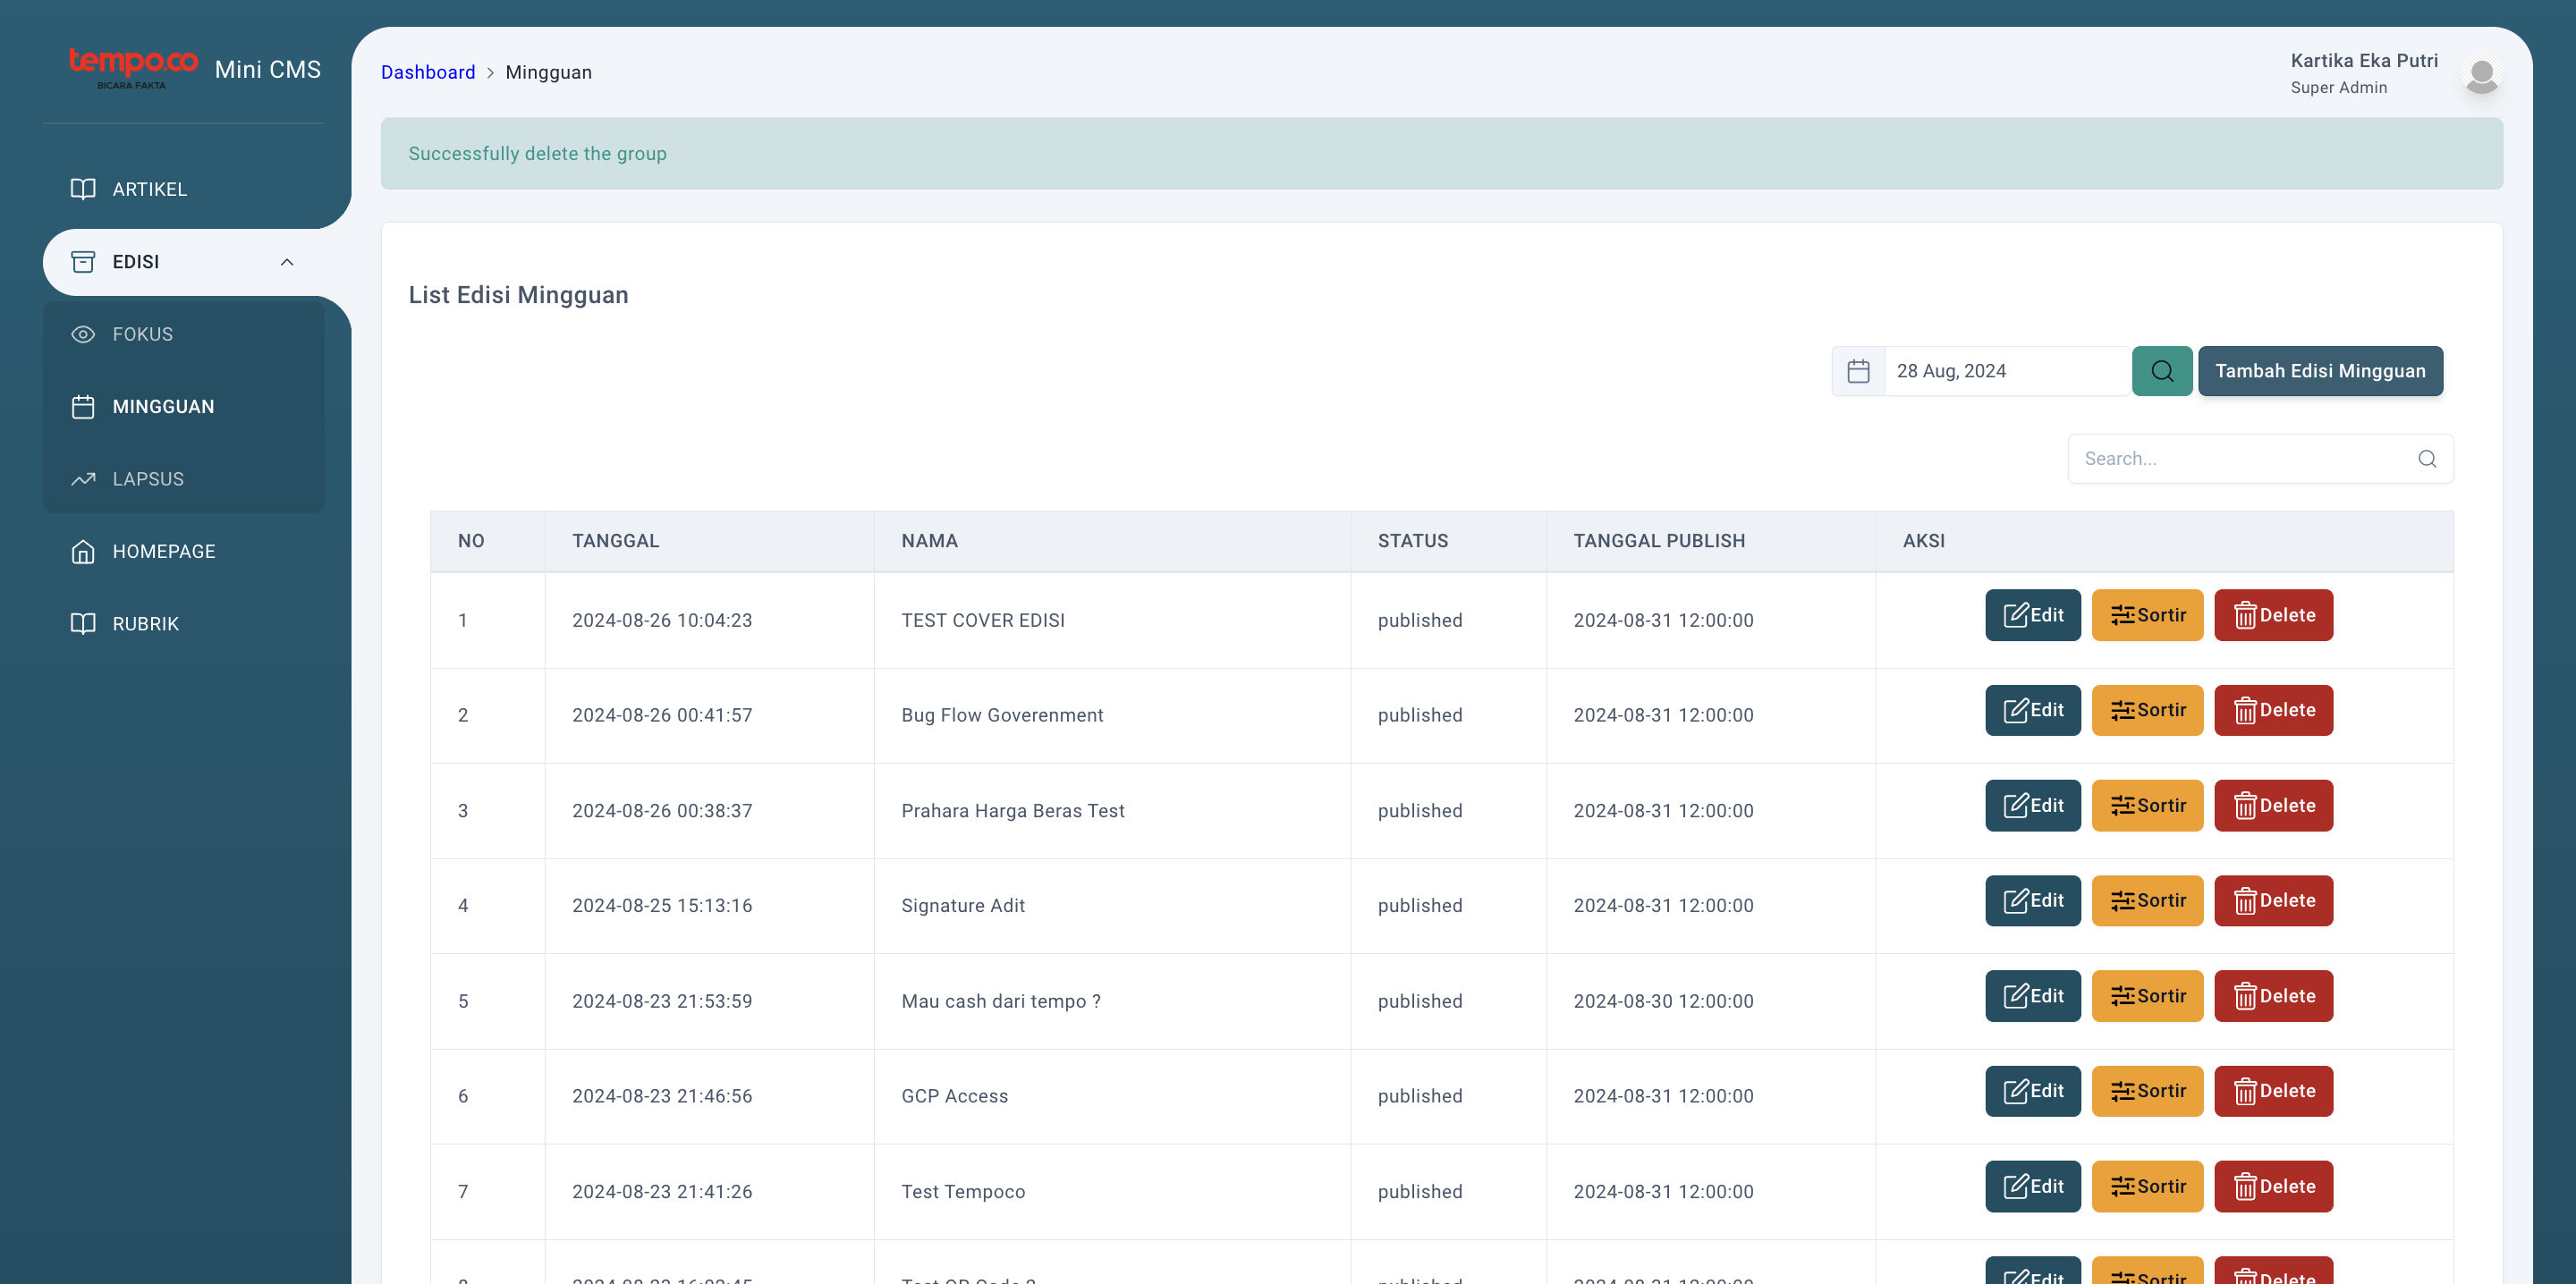Screen dimensions: 2576x1284
Task: Delete the TEST COVER EDISI row
Action: pyautogui.click(x=2273, y=615)
